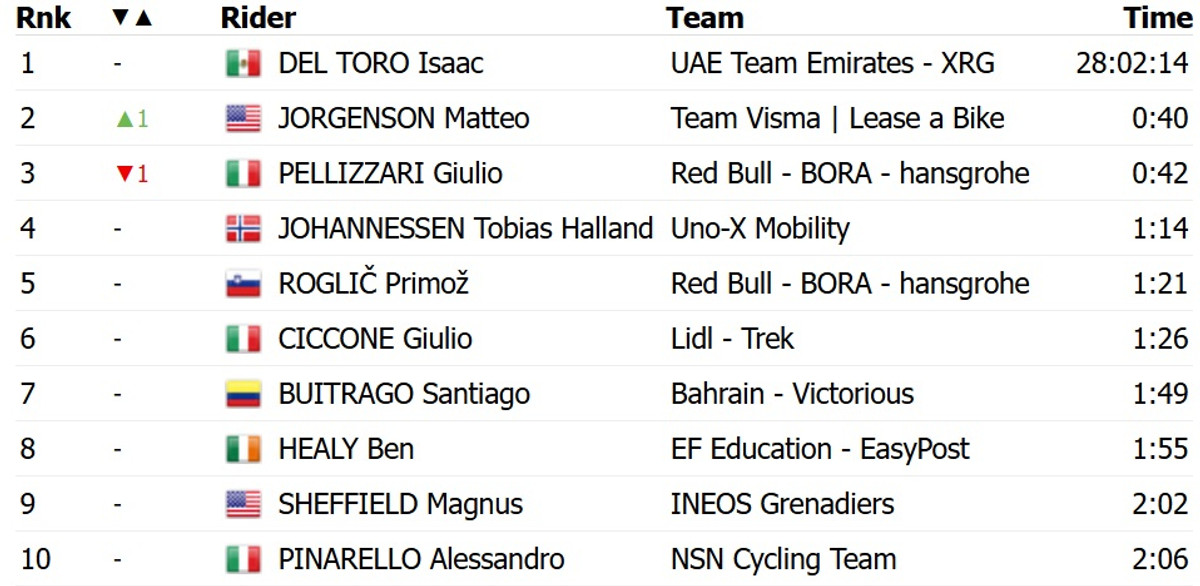The image size is (1200, 586).
Task: Click the Norwegian flag beside Johannessen
Action: [243, 229]
